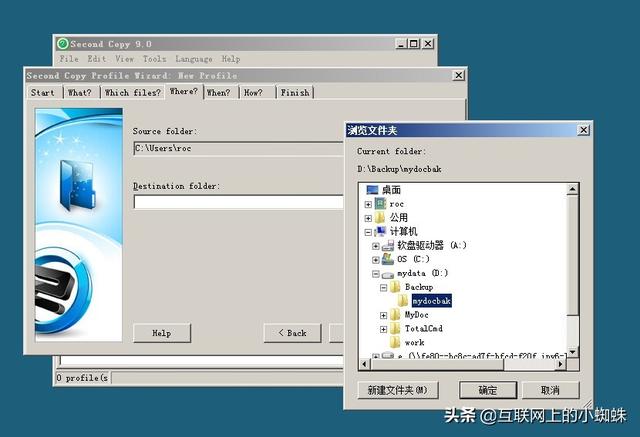Image resolution: width=640 pixels, height=437 pixels.
Task: Select TotalCmd in the folder tree
Action: [x=423, y=328]
